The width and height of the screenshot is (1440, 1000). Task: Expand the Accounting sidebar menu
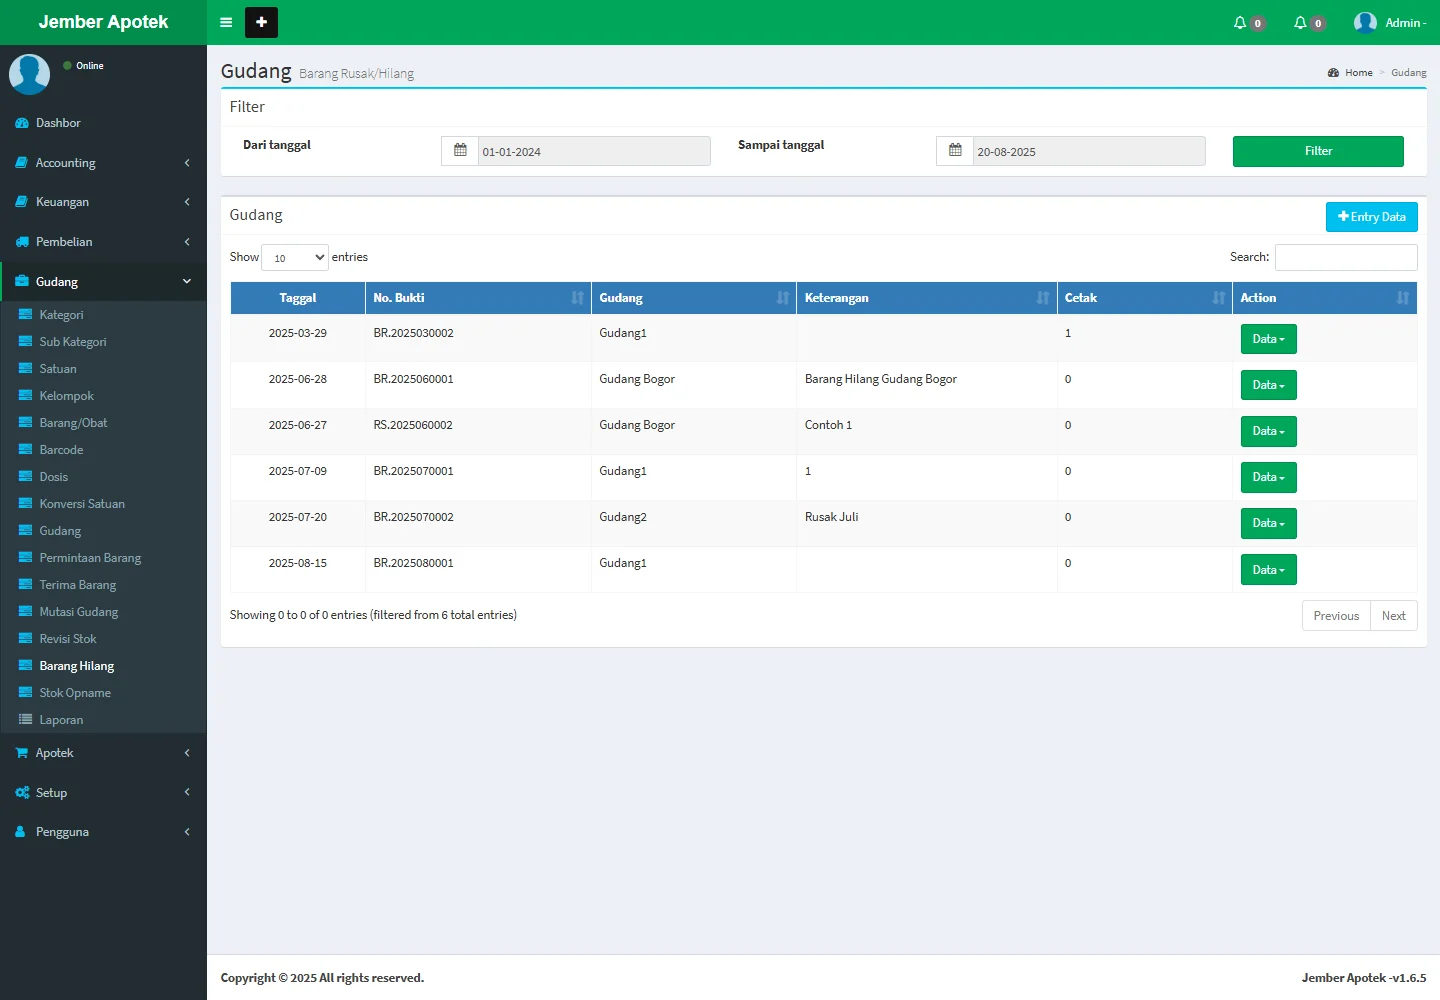(103, 163)
